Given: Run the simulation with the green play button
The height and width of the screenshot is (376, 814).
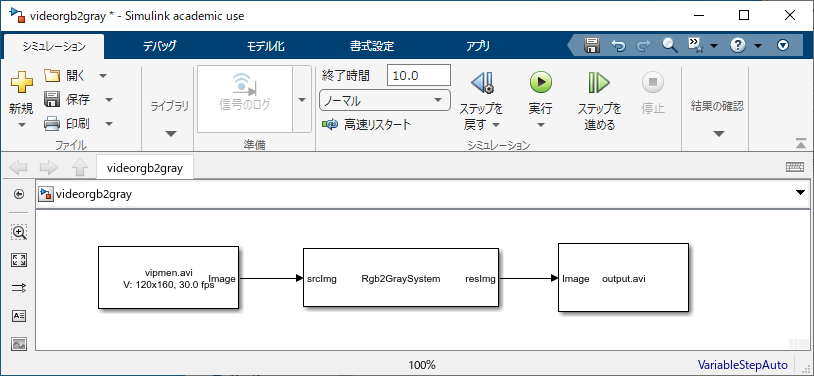Looking at the screenshot, I should [540, 82].
